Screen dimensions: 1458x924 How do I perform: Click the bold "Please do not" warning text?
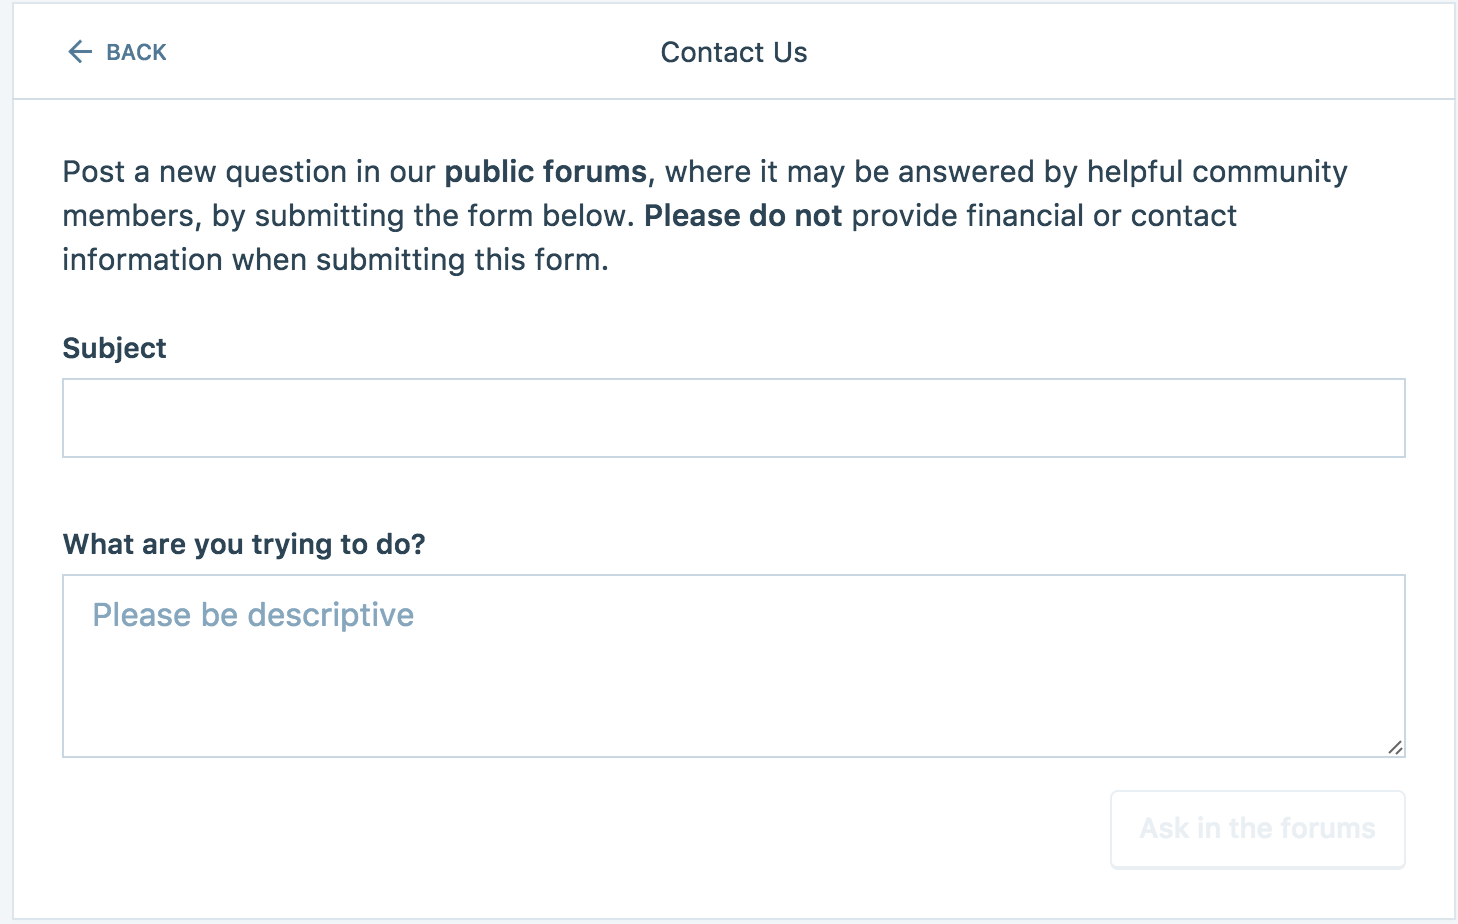(743, 216)
